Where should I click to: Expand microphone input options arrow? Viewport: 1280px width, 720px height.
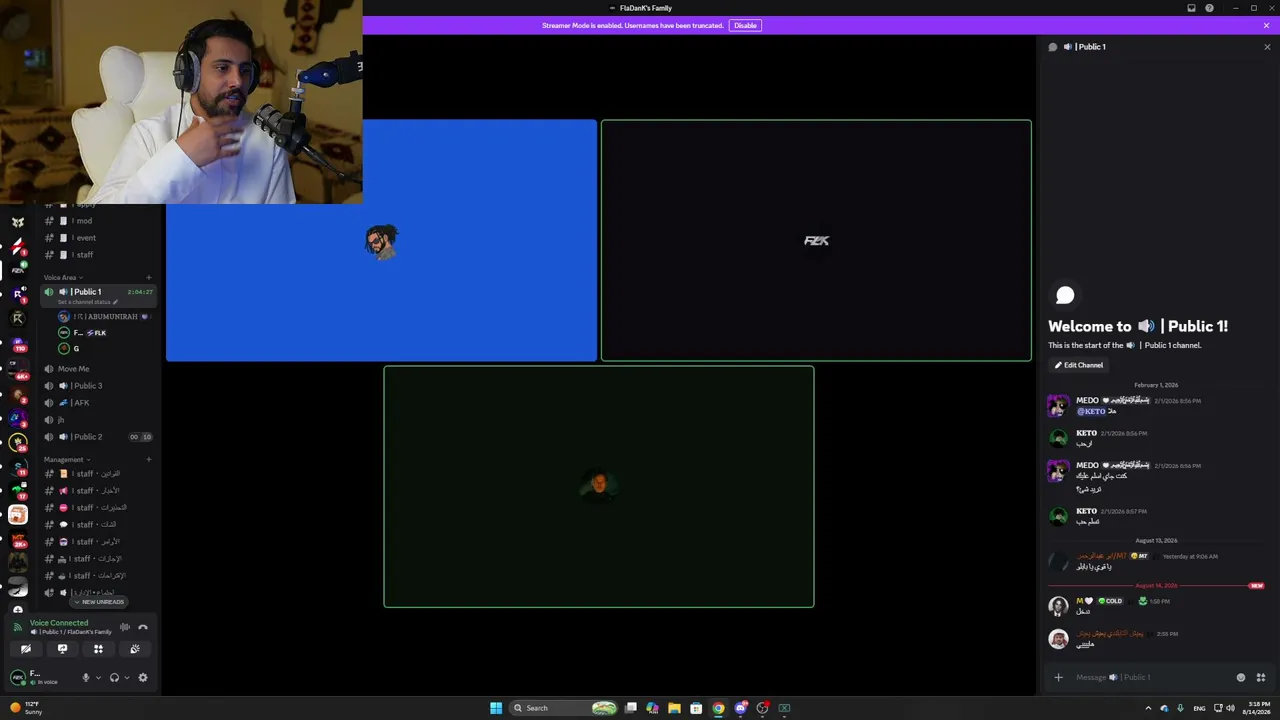[x=97, y=678]
